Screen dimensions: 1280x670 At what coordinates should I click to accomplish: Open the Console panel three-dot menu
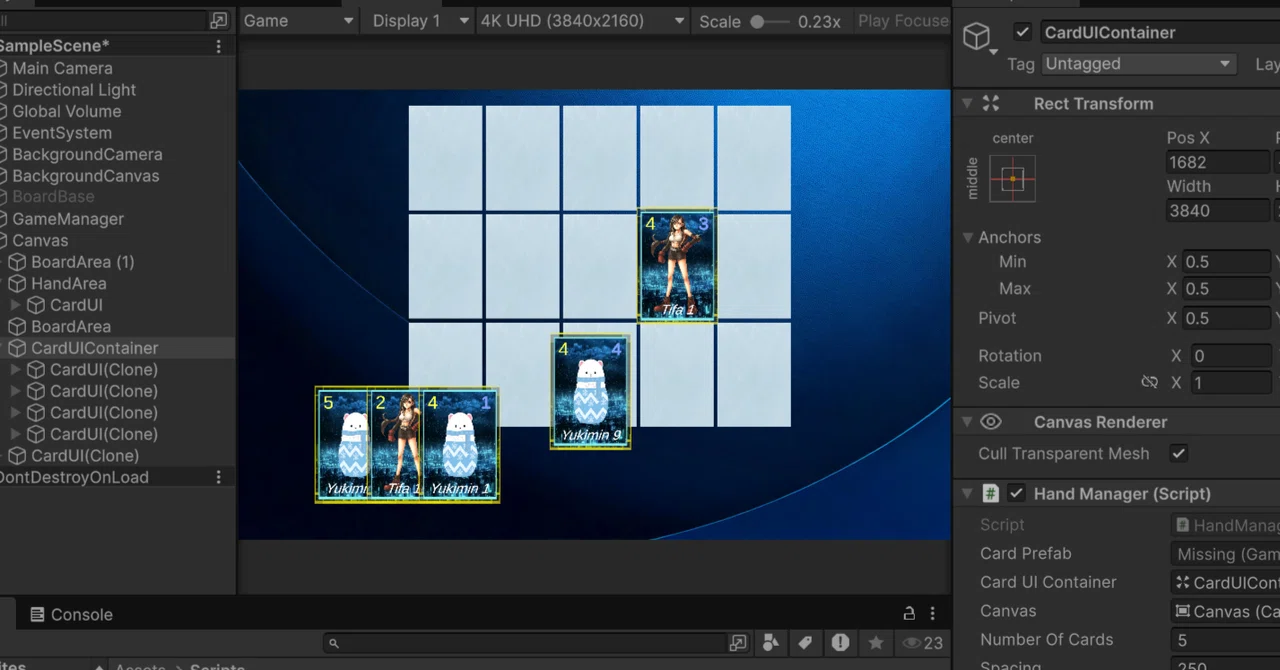[933, 613]
